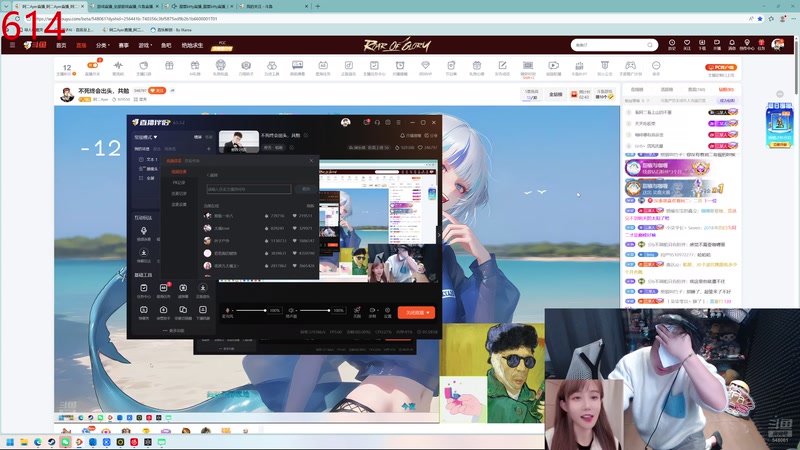The image size is (800, 450).
Task: Toggle the orange live switch in streamer toolbar
Action: pyautogui.click(x=93, y=65)
